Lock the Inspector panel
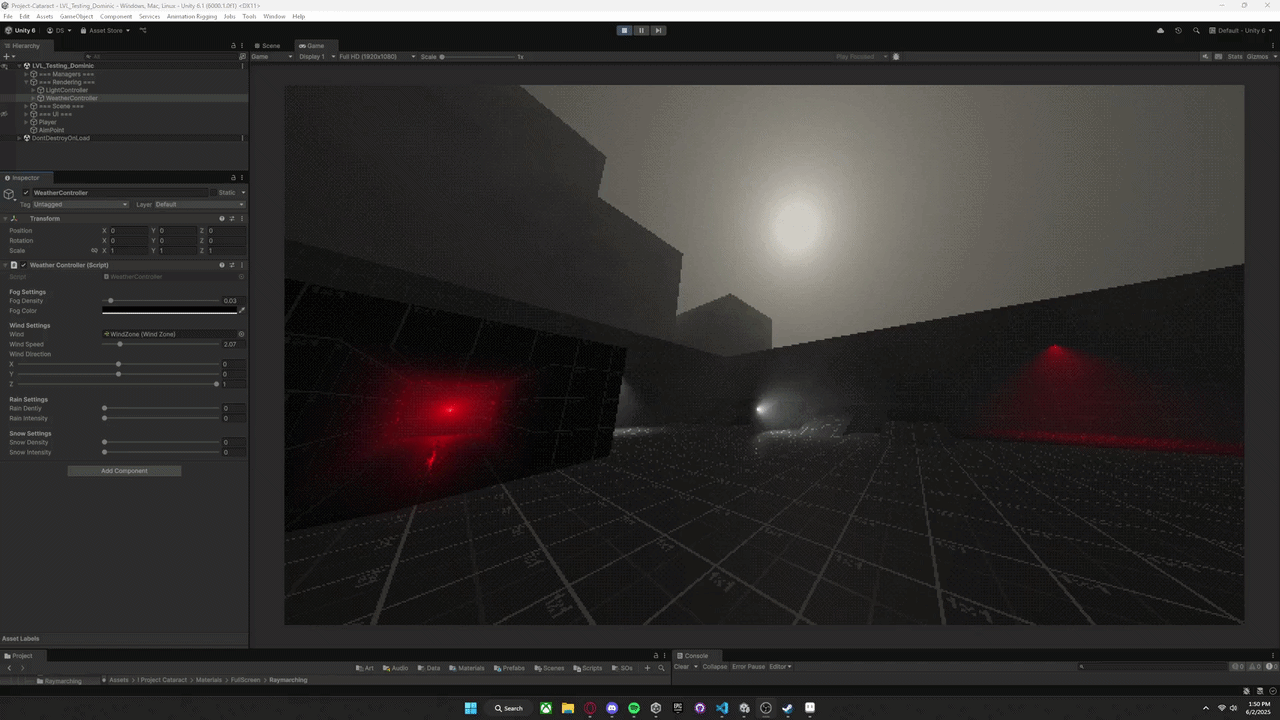The width and height of the screenshot is (1280, 720). tap(233, 178)
